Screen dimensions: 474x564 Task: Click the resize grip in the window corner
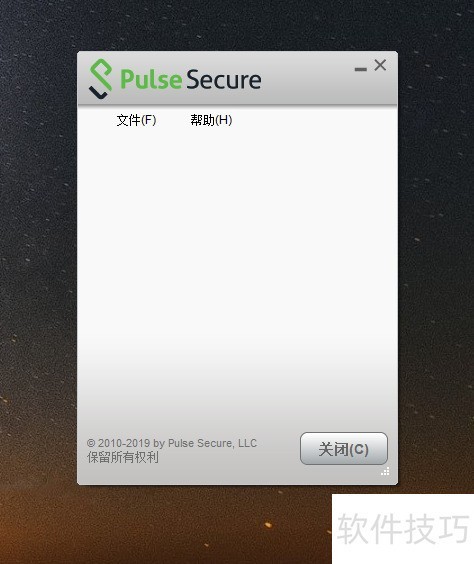385,472
